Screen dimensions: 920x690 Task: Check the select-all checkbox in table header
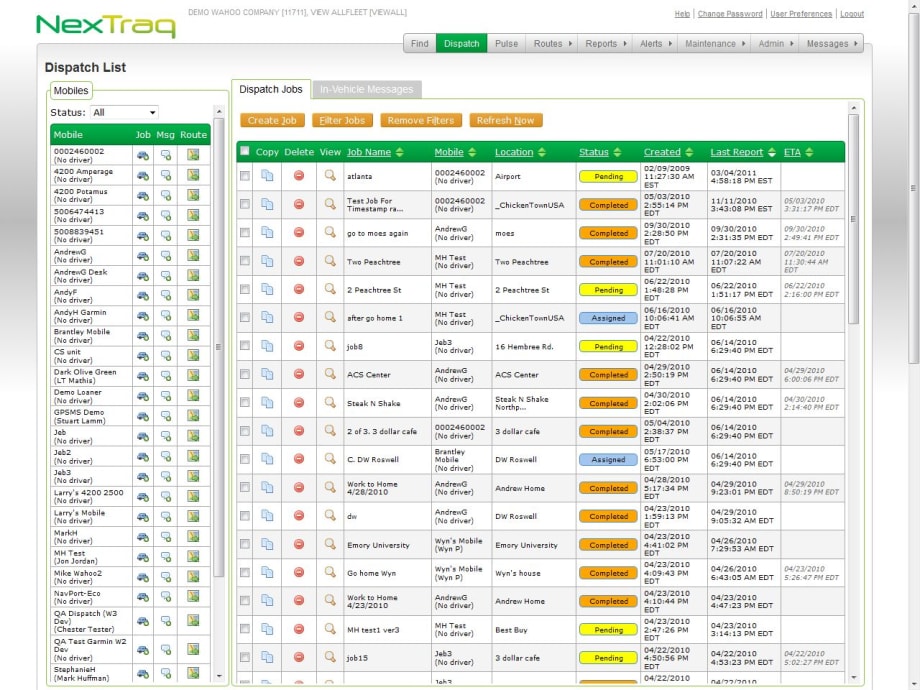[x=245, y=152]
